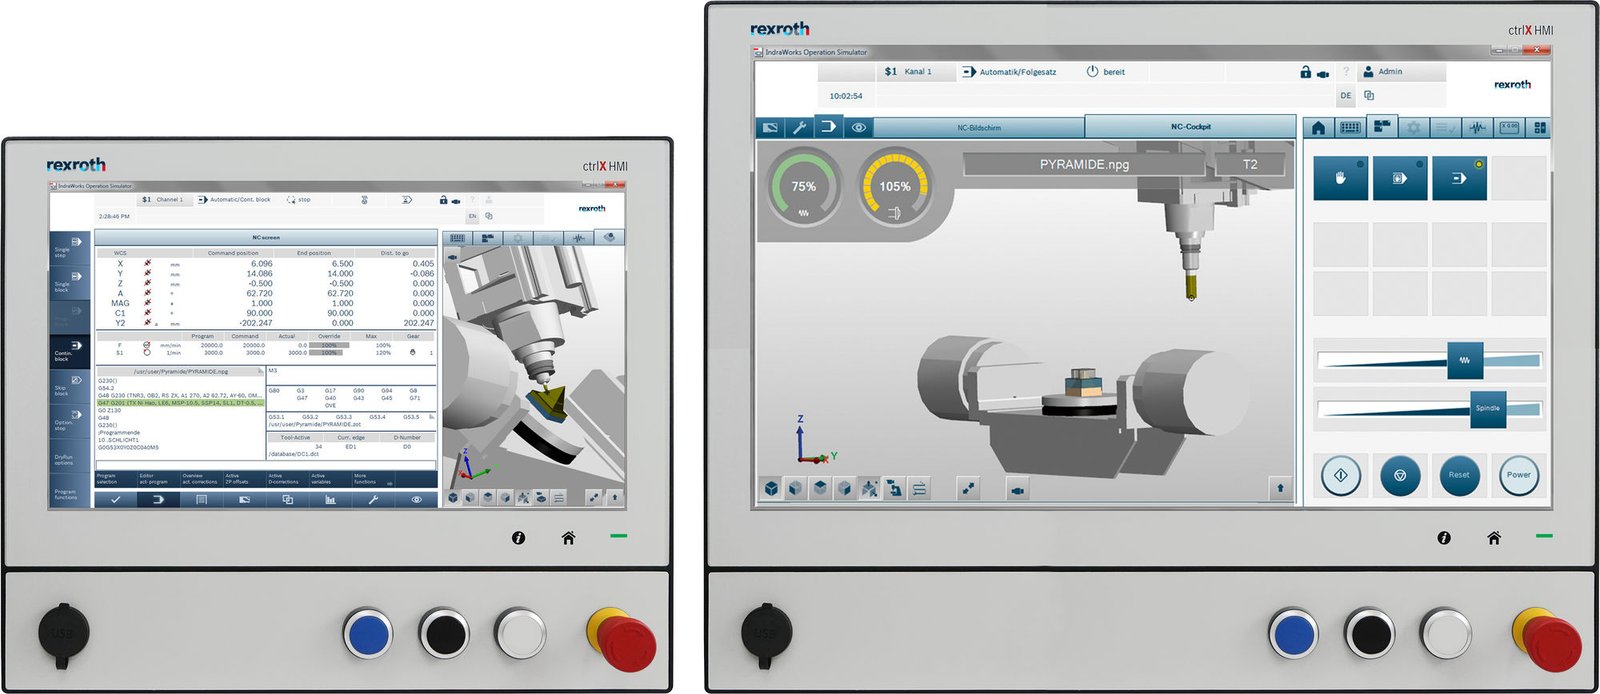This screenshot has height=694, width=1600.
Task: Click the T2 tool display field
Action: pos(1250,164)
